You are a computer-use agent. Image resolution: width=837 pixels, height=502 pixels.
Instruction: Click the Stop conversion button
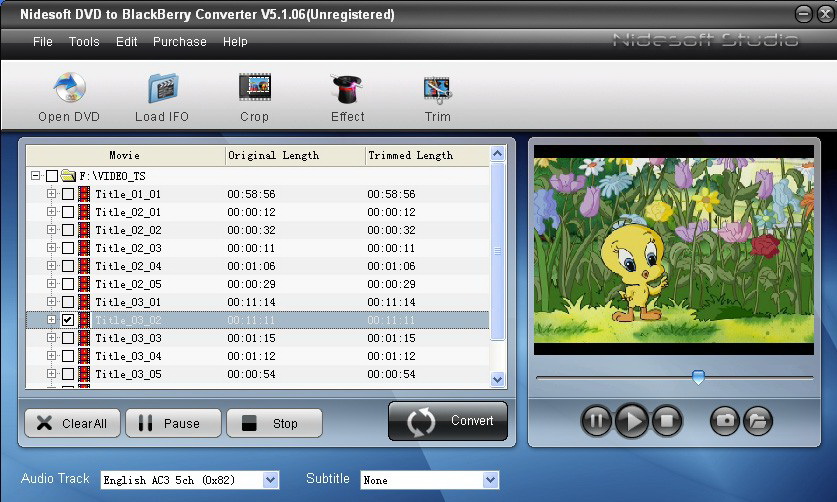coord(274,423)
